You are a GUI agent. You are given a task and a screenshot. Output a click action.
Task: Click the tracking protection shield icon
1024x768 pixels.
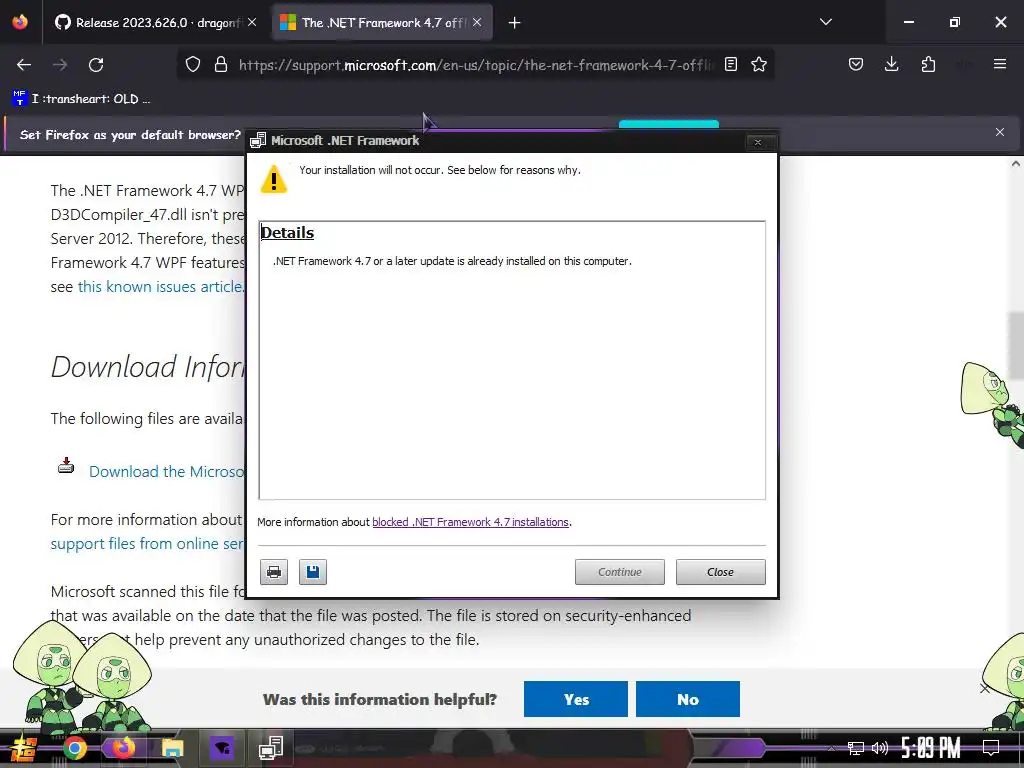pyautogui.click(x=193, y=65)
